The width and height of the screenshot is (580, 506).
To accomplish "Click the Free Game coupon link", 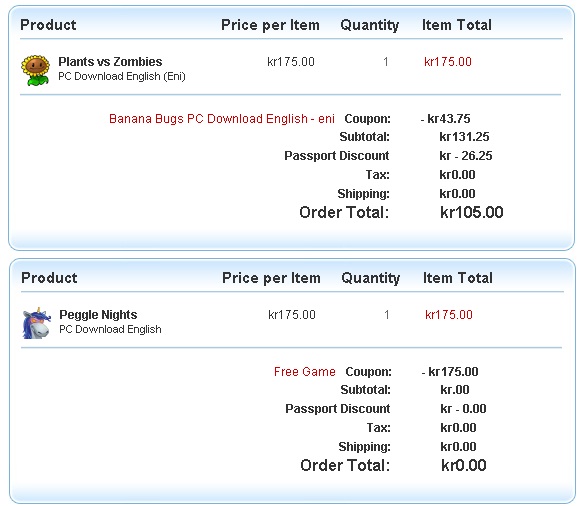I will pyautogui.click(x=304, y=372).
